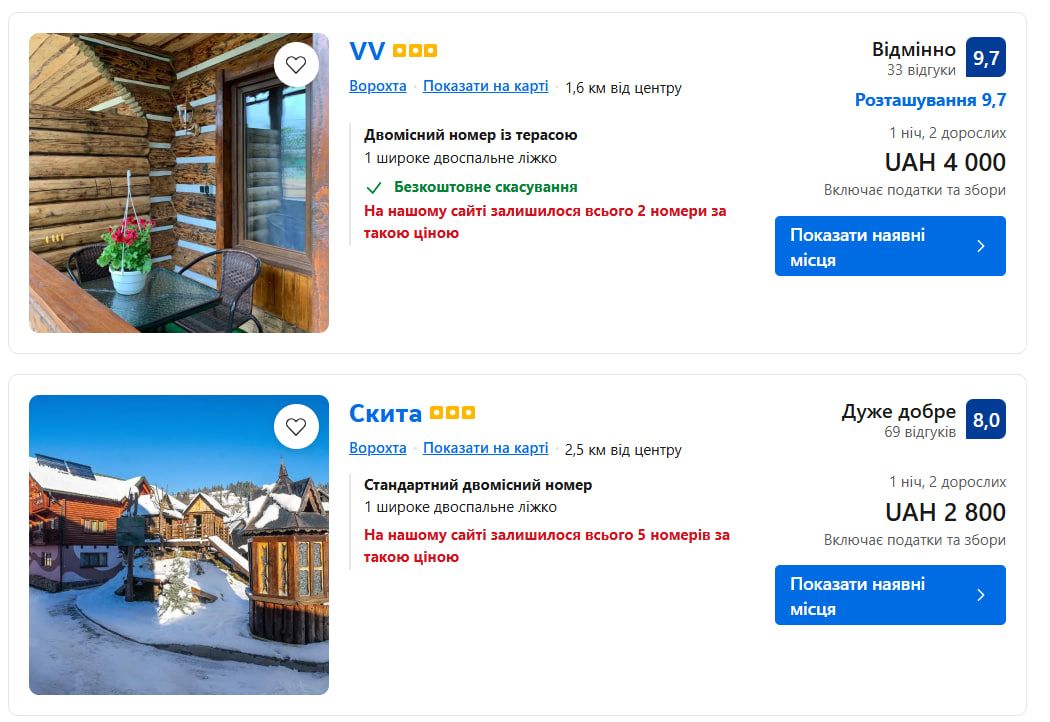Screen dimensions: 1050x722
Task: Show VV on map via Показати на карті
Action: coord(485,86)
